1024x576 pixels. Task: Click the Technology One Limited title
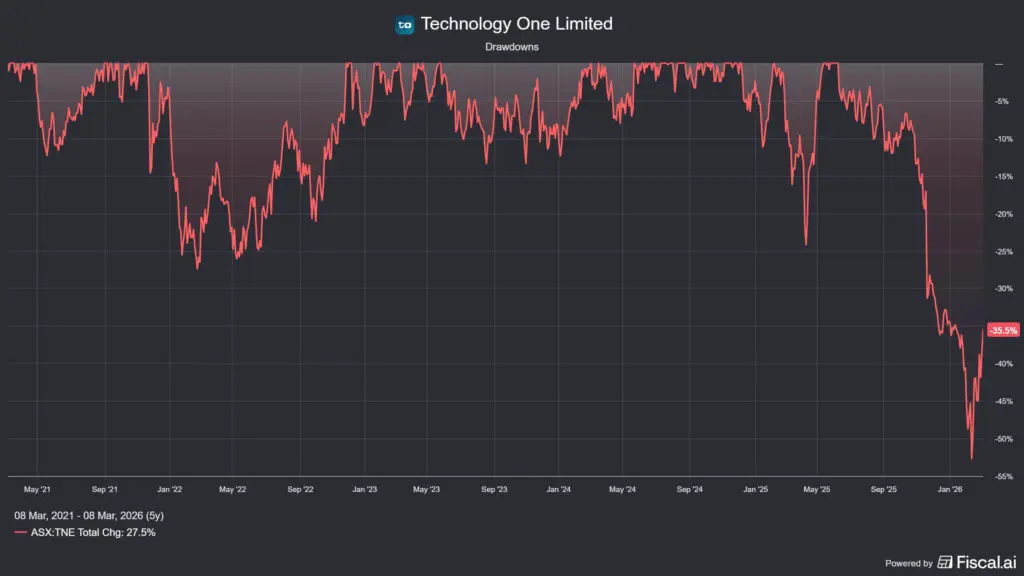[516, 24]
